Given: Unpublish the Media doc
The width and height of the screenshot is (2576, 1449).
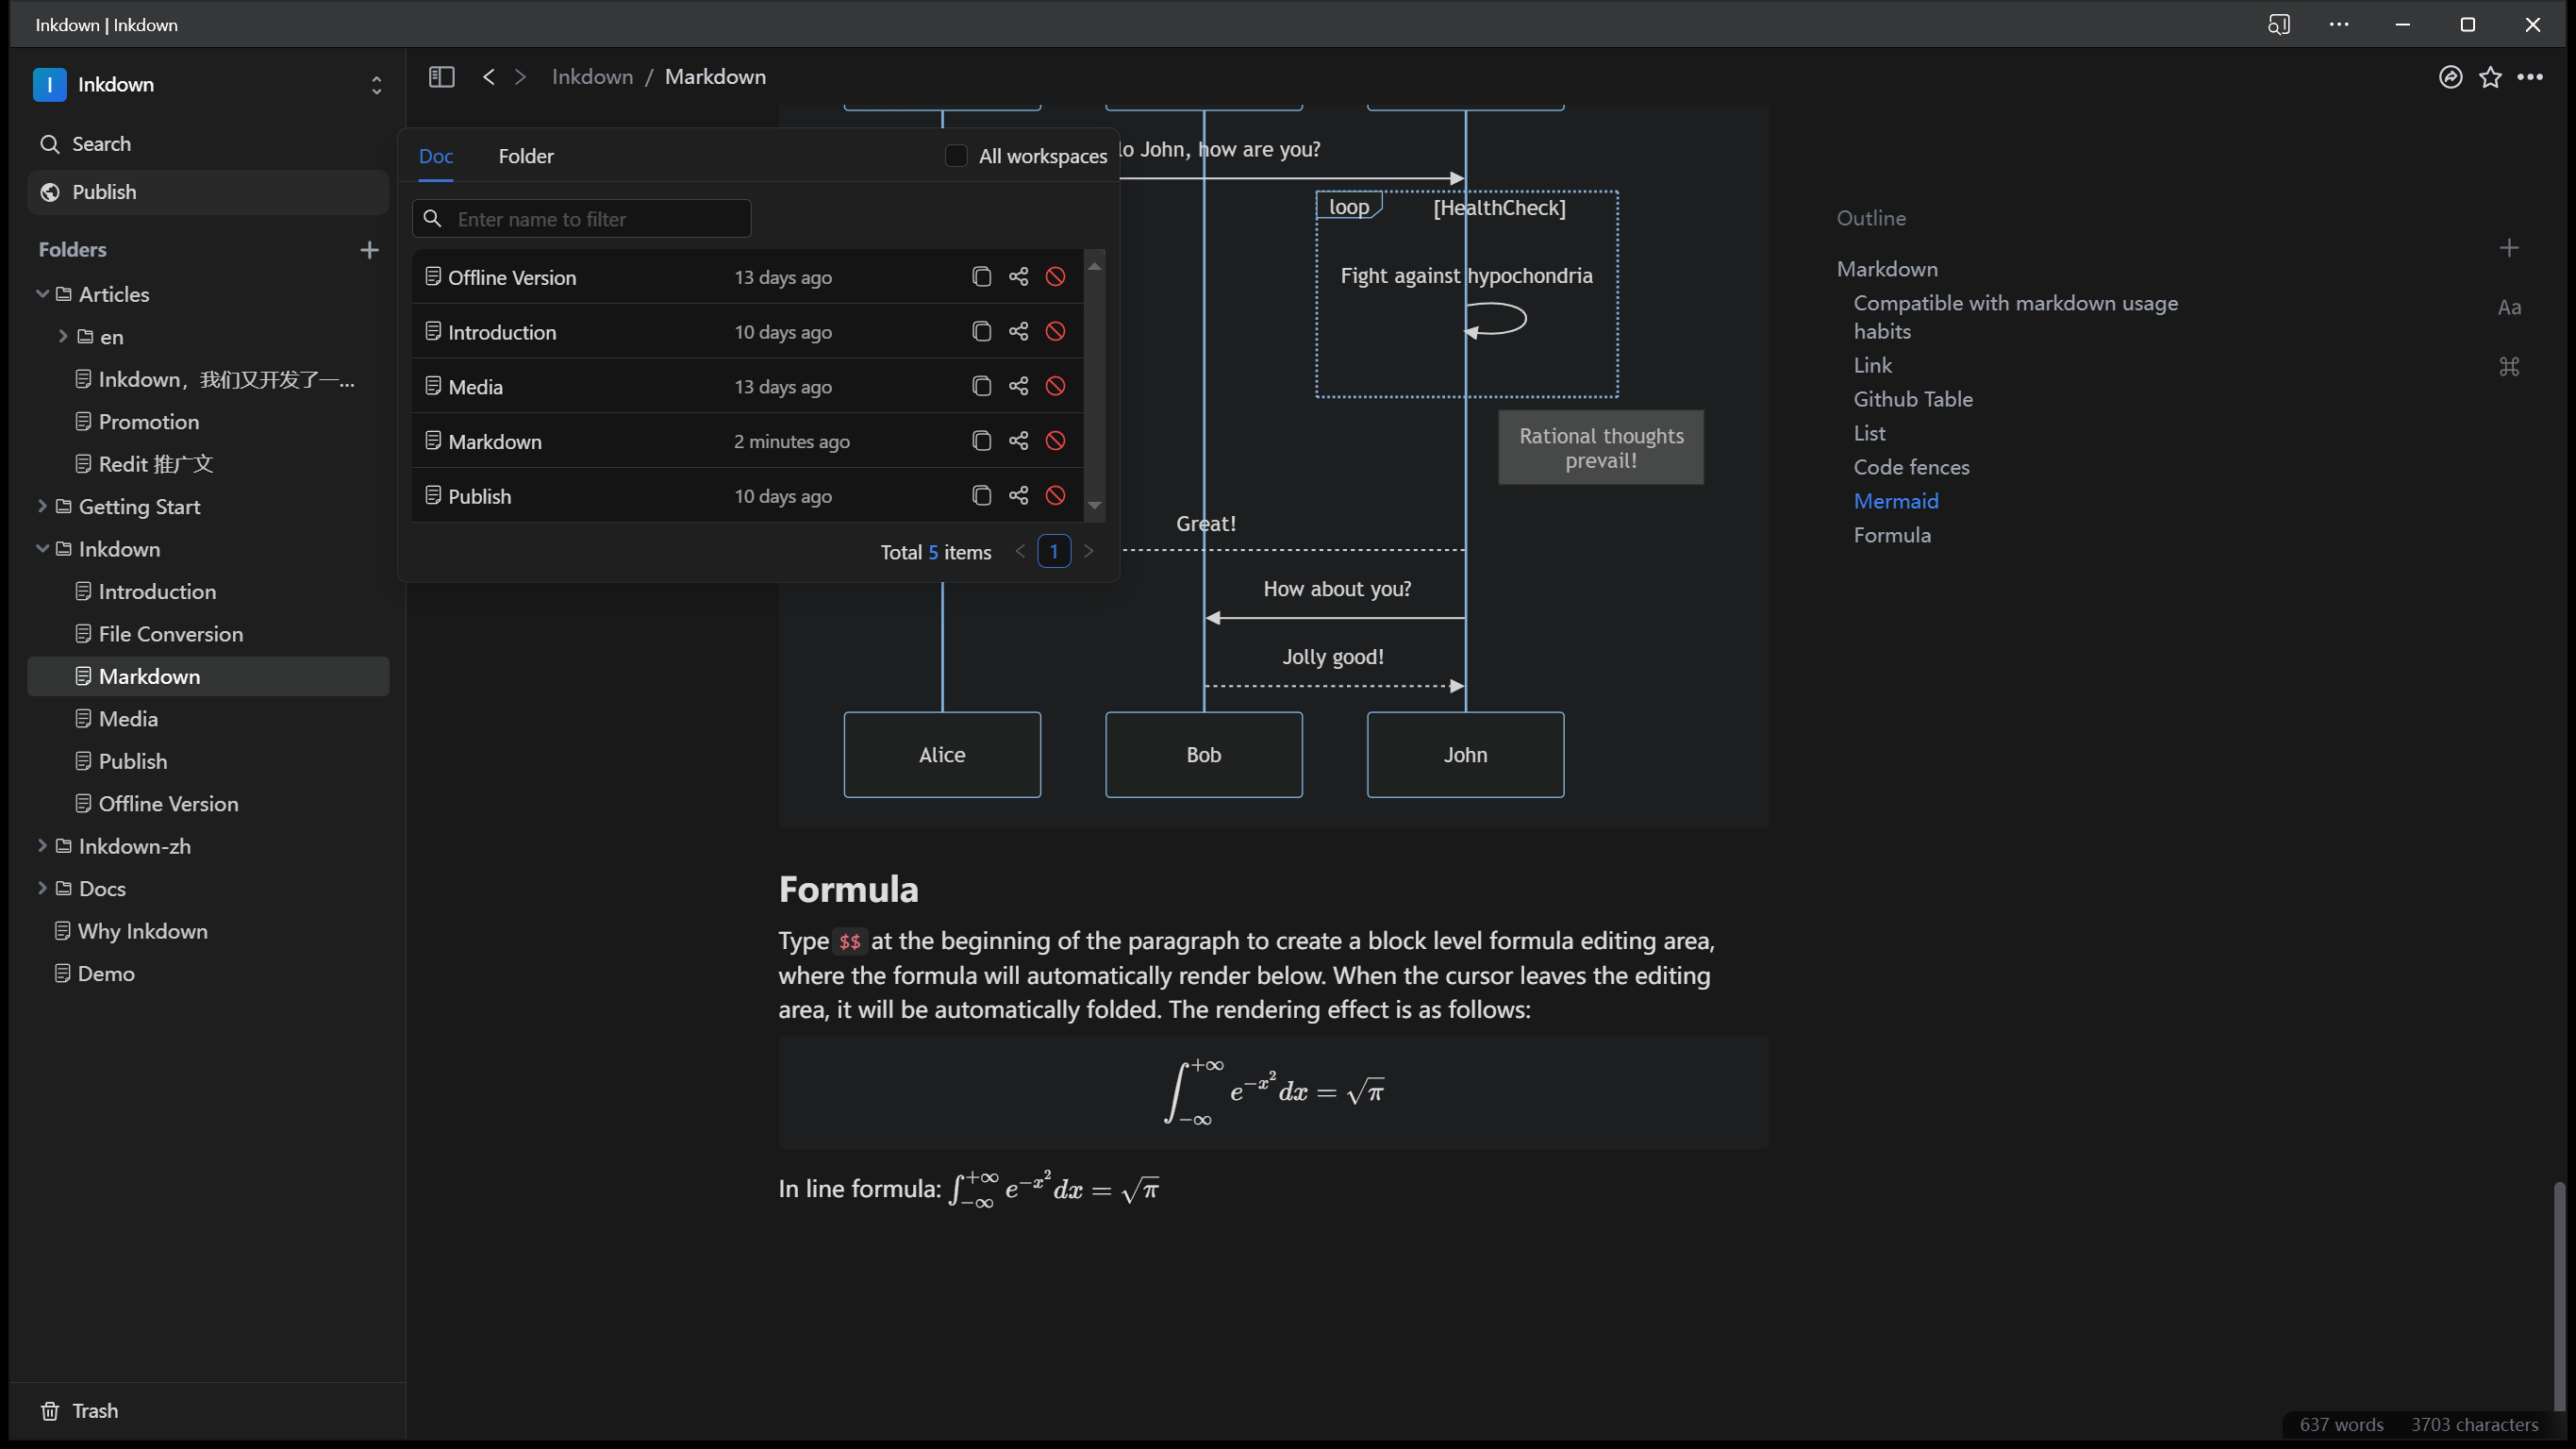Looking at the screenshot, I should click(x=1055, y=386).
